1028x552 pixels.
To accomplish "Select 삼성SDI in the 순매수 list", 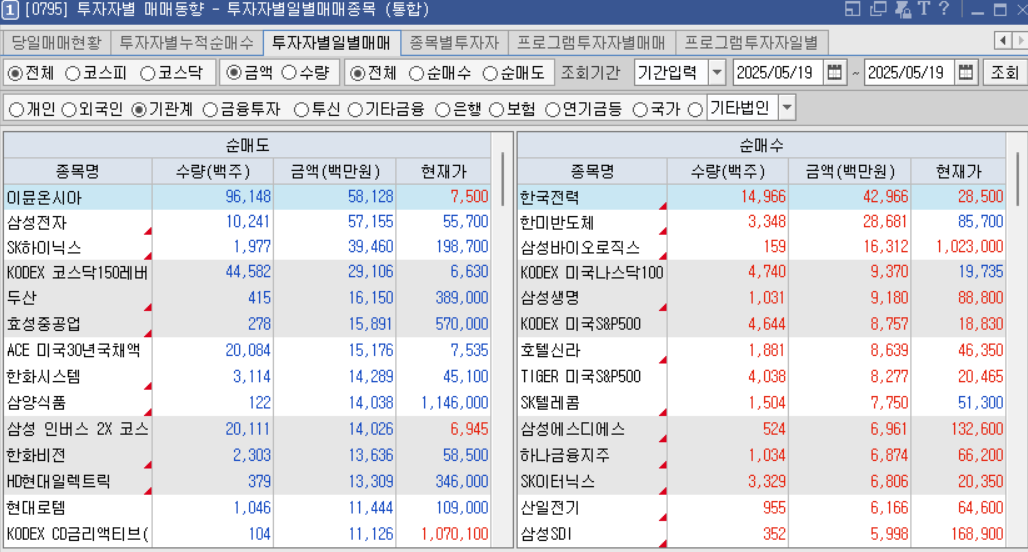I will (761, 534).
